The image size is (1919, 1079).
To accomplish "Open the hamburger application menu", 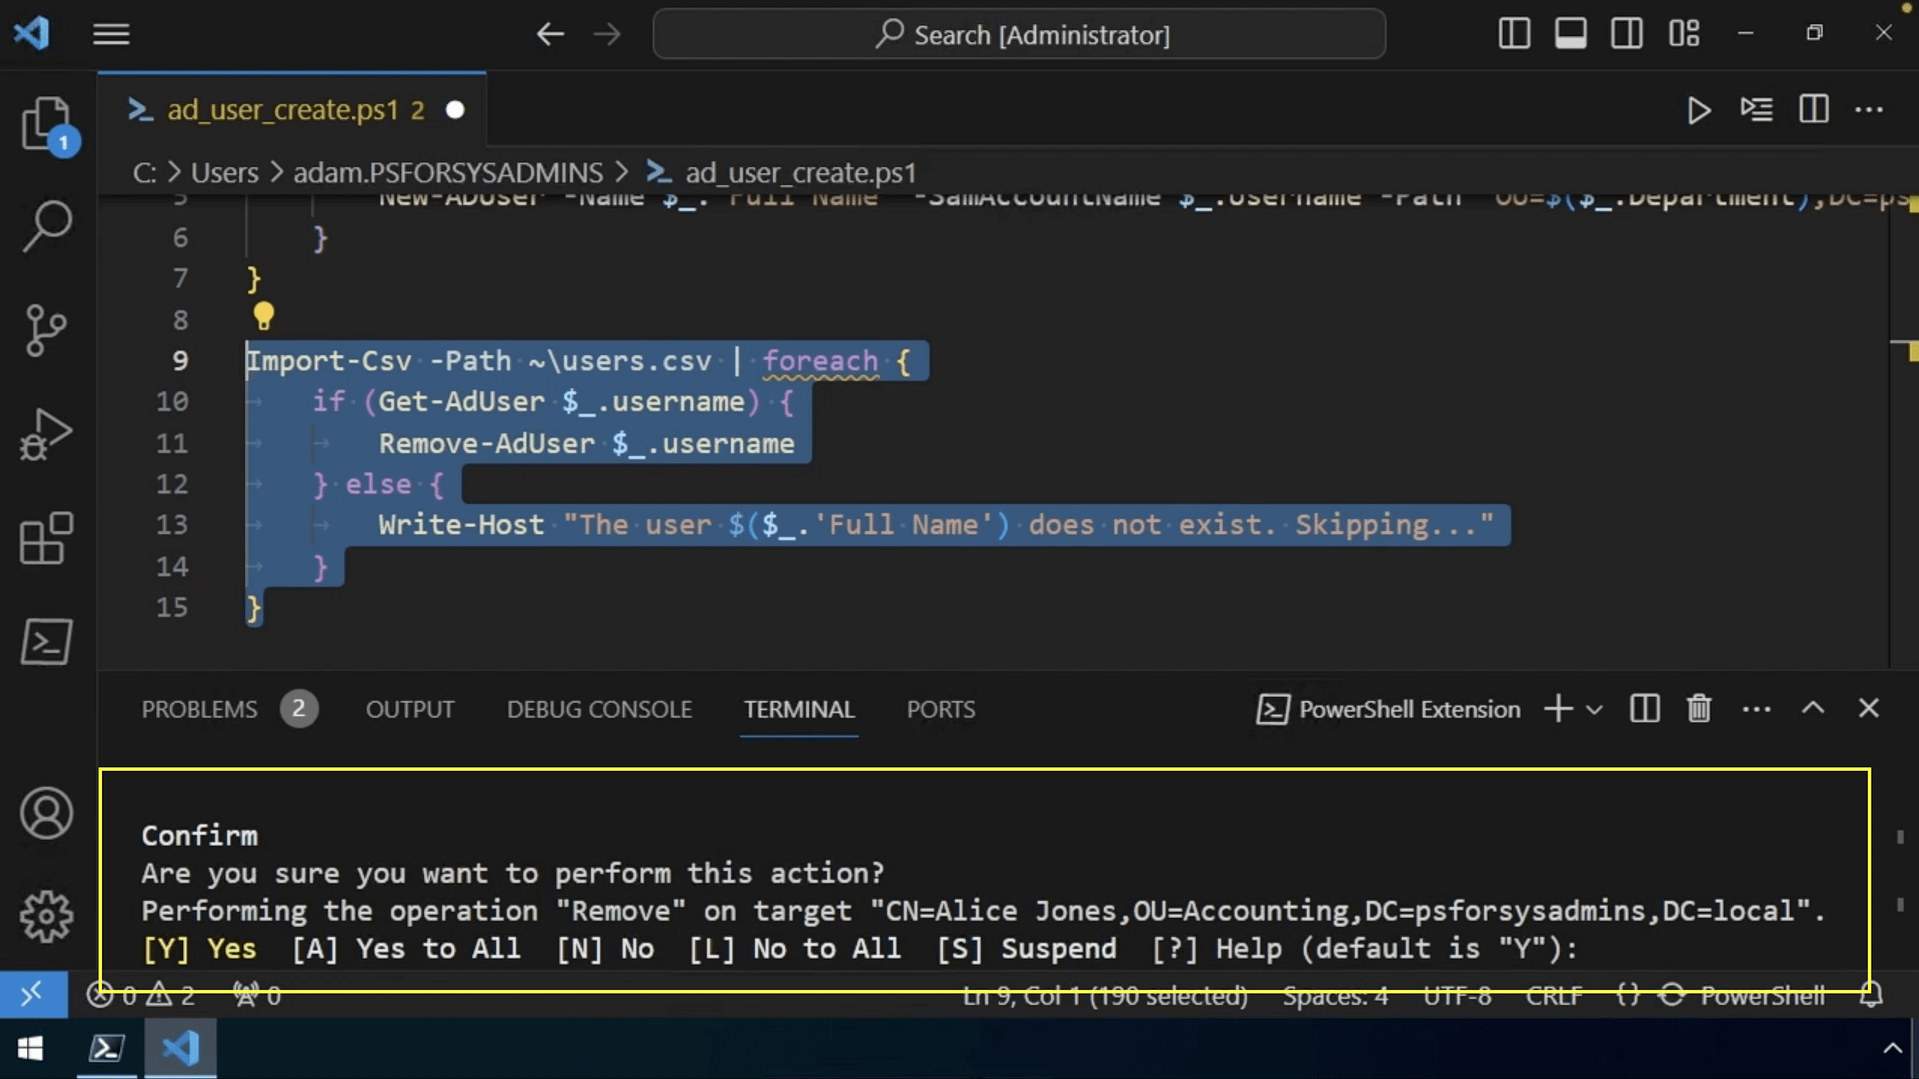I will point(111,34).
